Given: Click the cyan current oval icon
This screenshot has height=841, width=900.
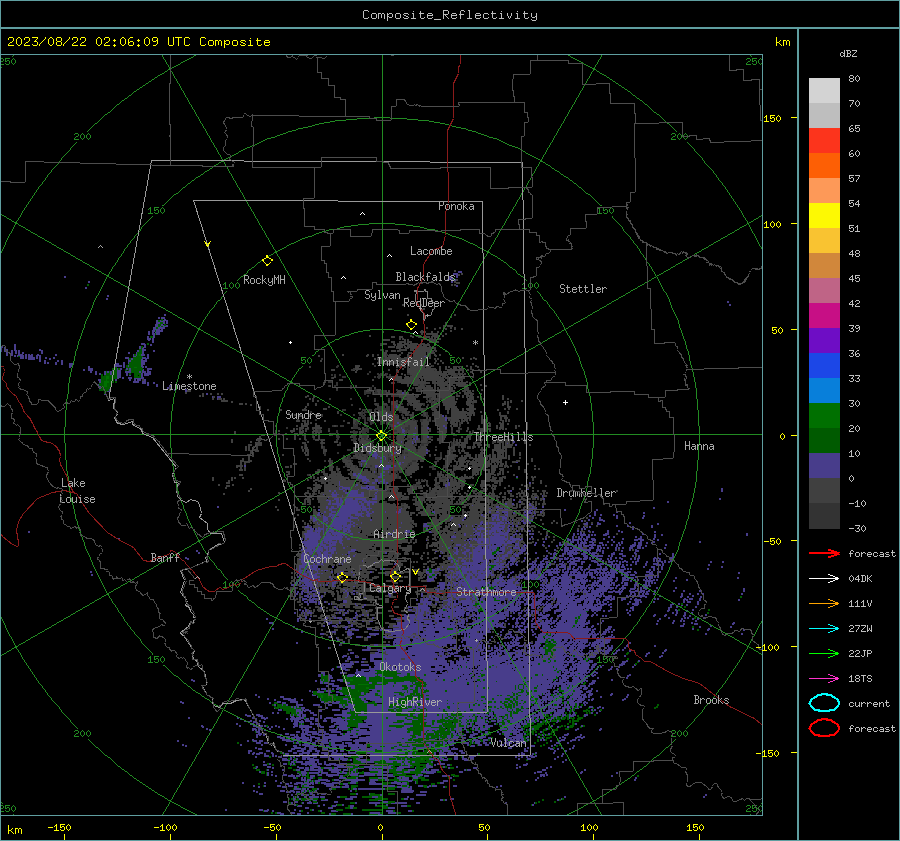Looking at the screenshot, I should 824,703.
